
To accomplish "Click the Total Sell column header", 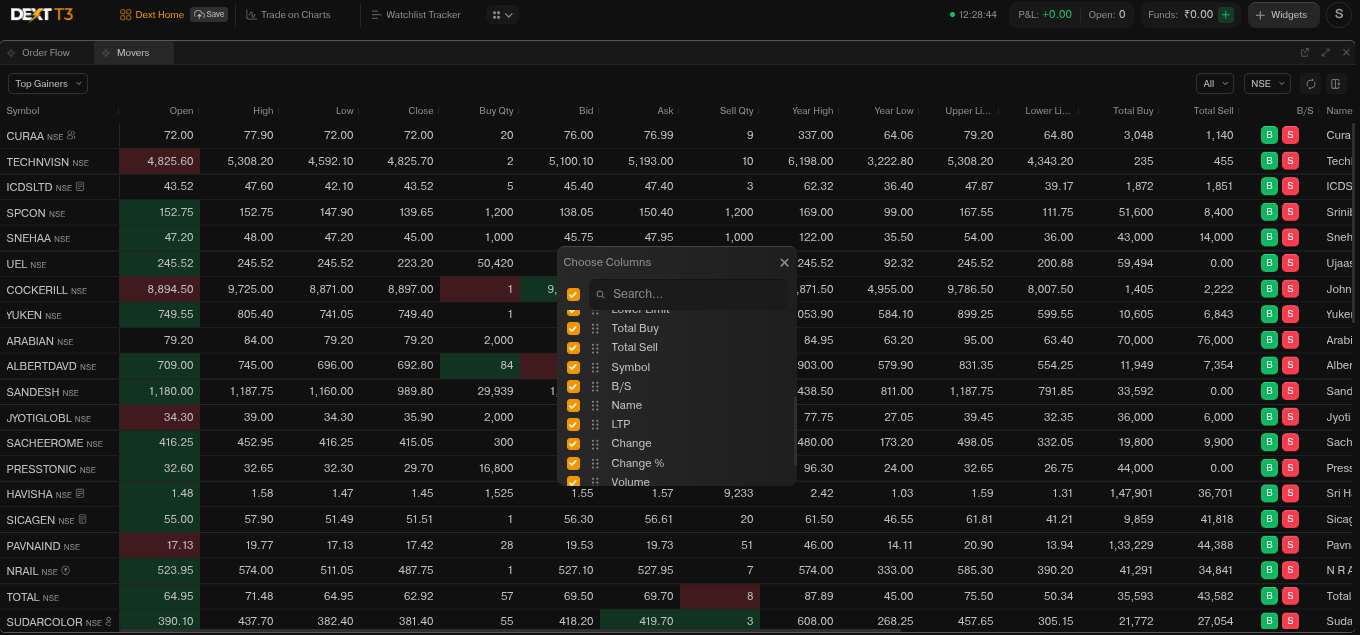I will click(1213, 111).
